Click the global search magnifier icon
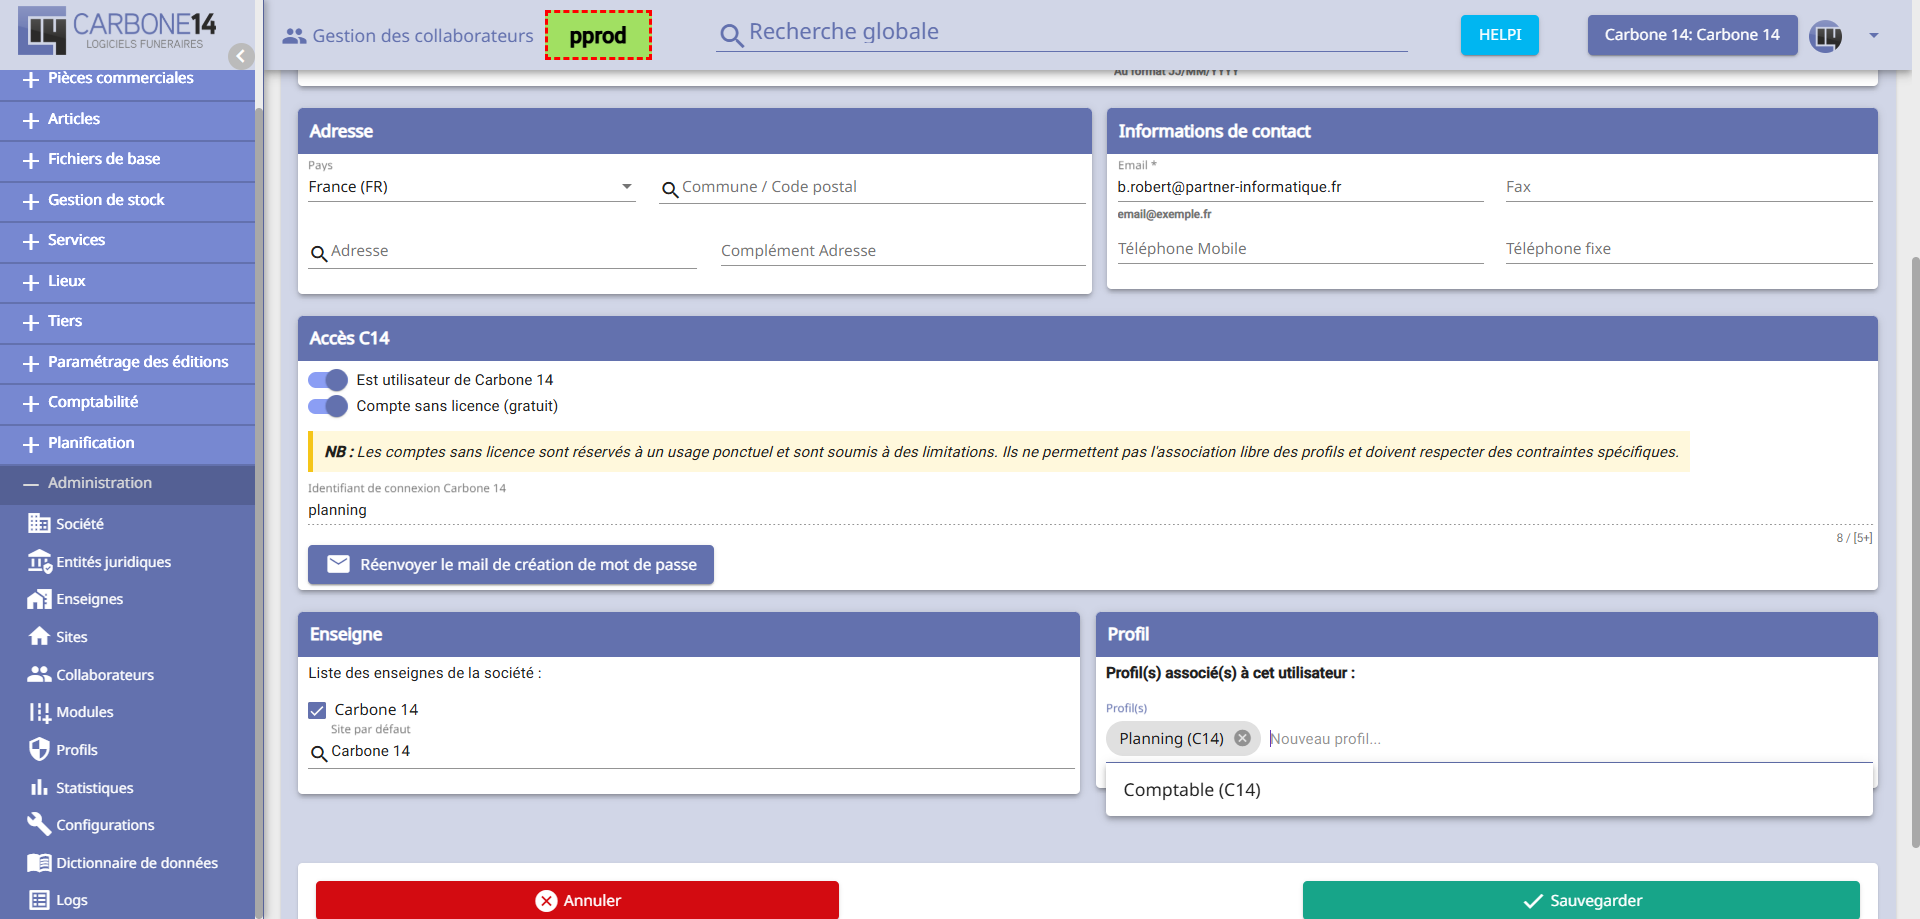This screenshot has height=919, width=1920. [x=732, y=36]
